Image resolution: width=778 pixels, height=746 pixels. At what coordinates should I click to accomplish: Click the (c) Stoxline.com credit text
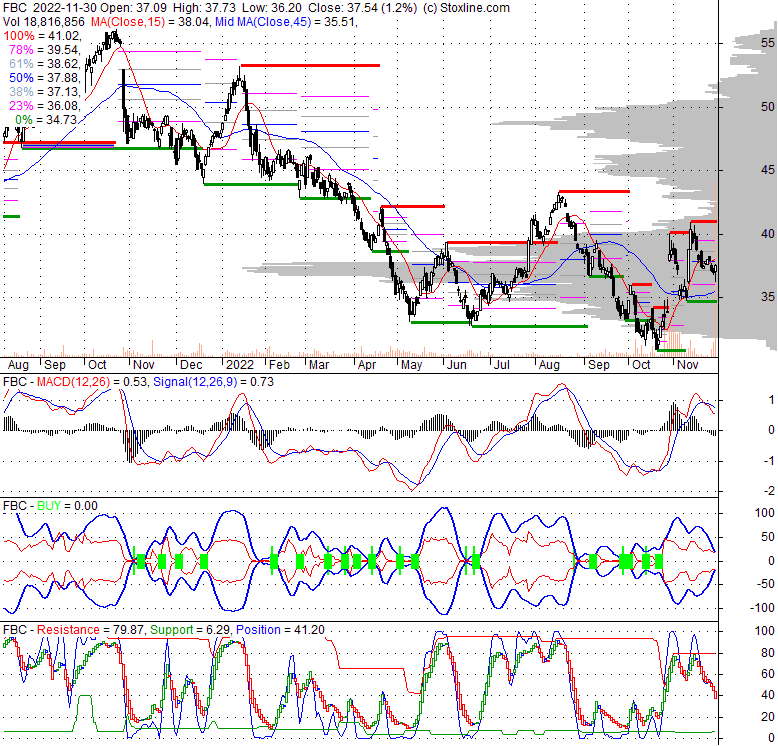[x=466, y=8]
